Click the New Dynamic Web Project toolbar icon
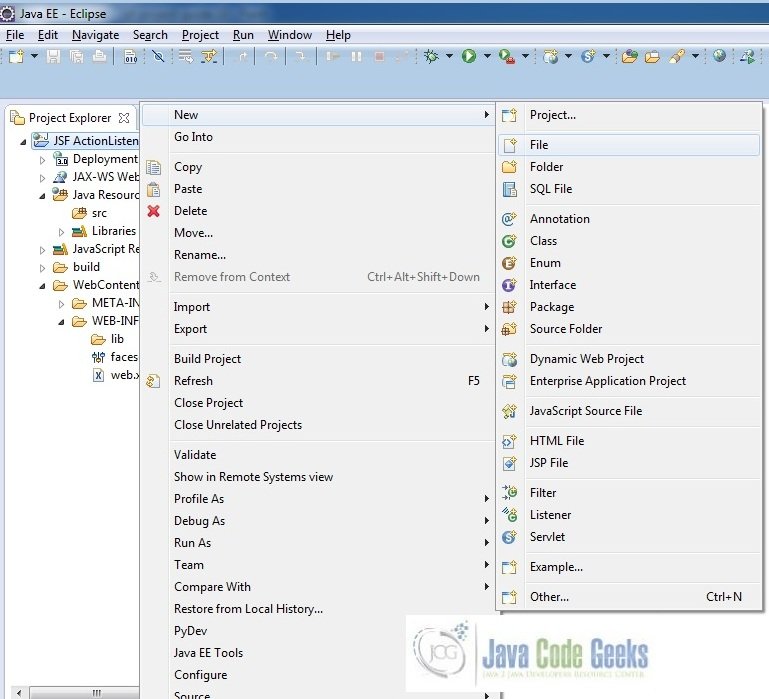Image resolution: width=769 pixels, height=699 pixels. tap(550, 56)
